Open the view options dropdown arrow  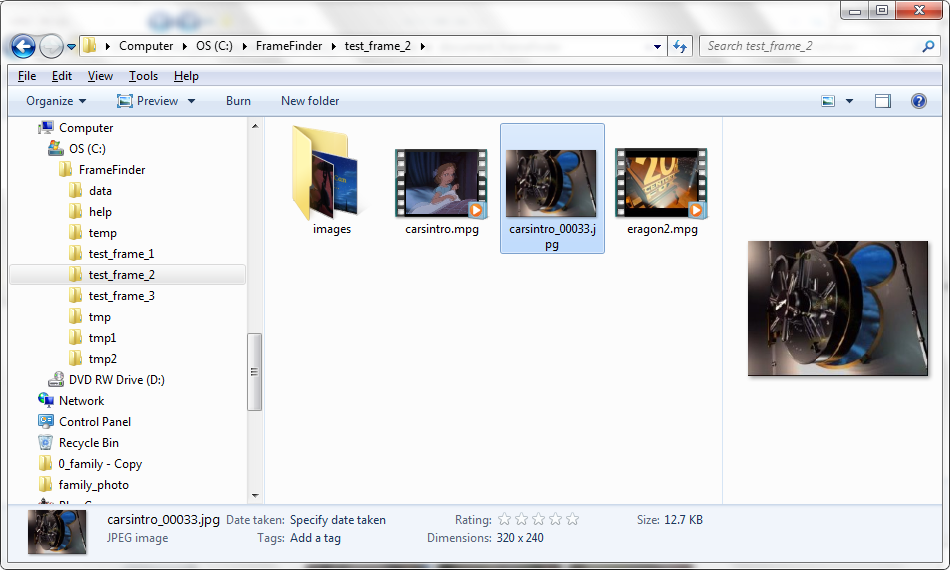[849, 101]
